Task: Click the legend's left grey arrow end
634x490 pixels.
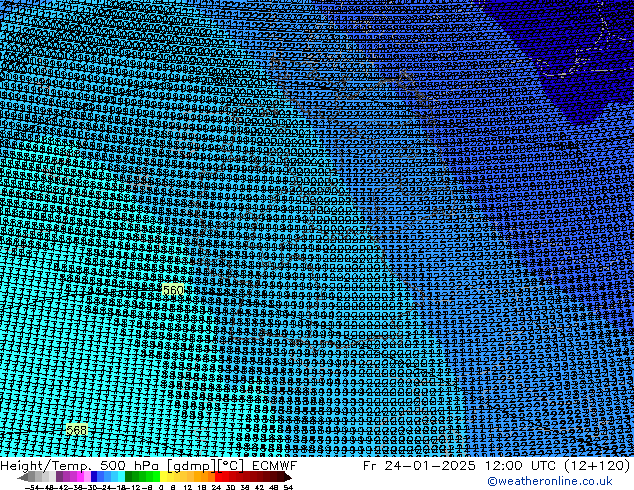Action: pos(23,477)
